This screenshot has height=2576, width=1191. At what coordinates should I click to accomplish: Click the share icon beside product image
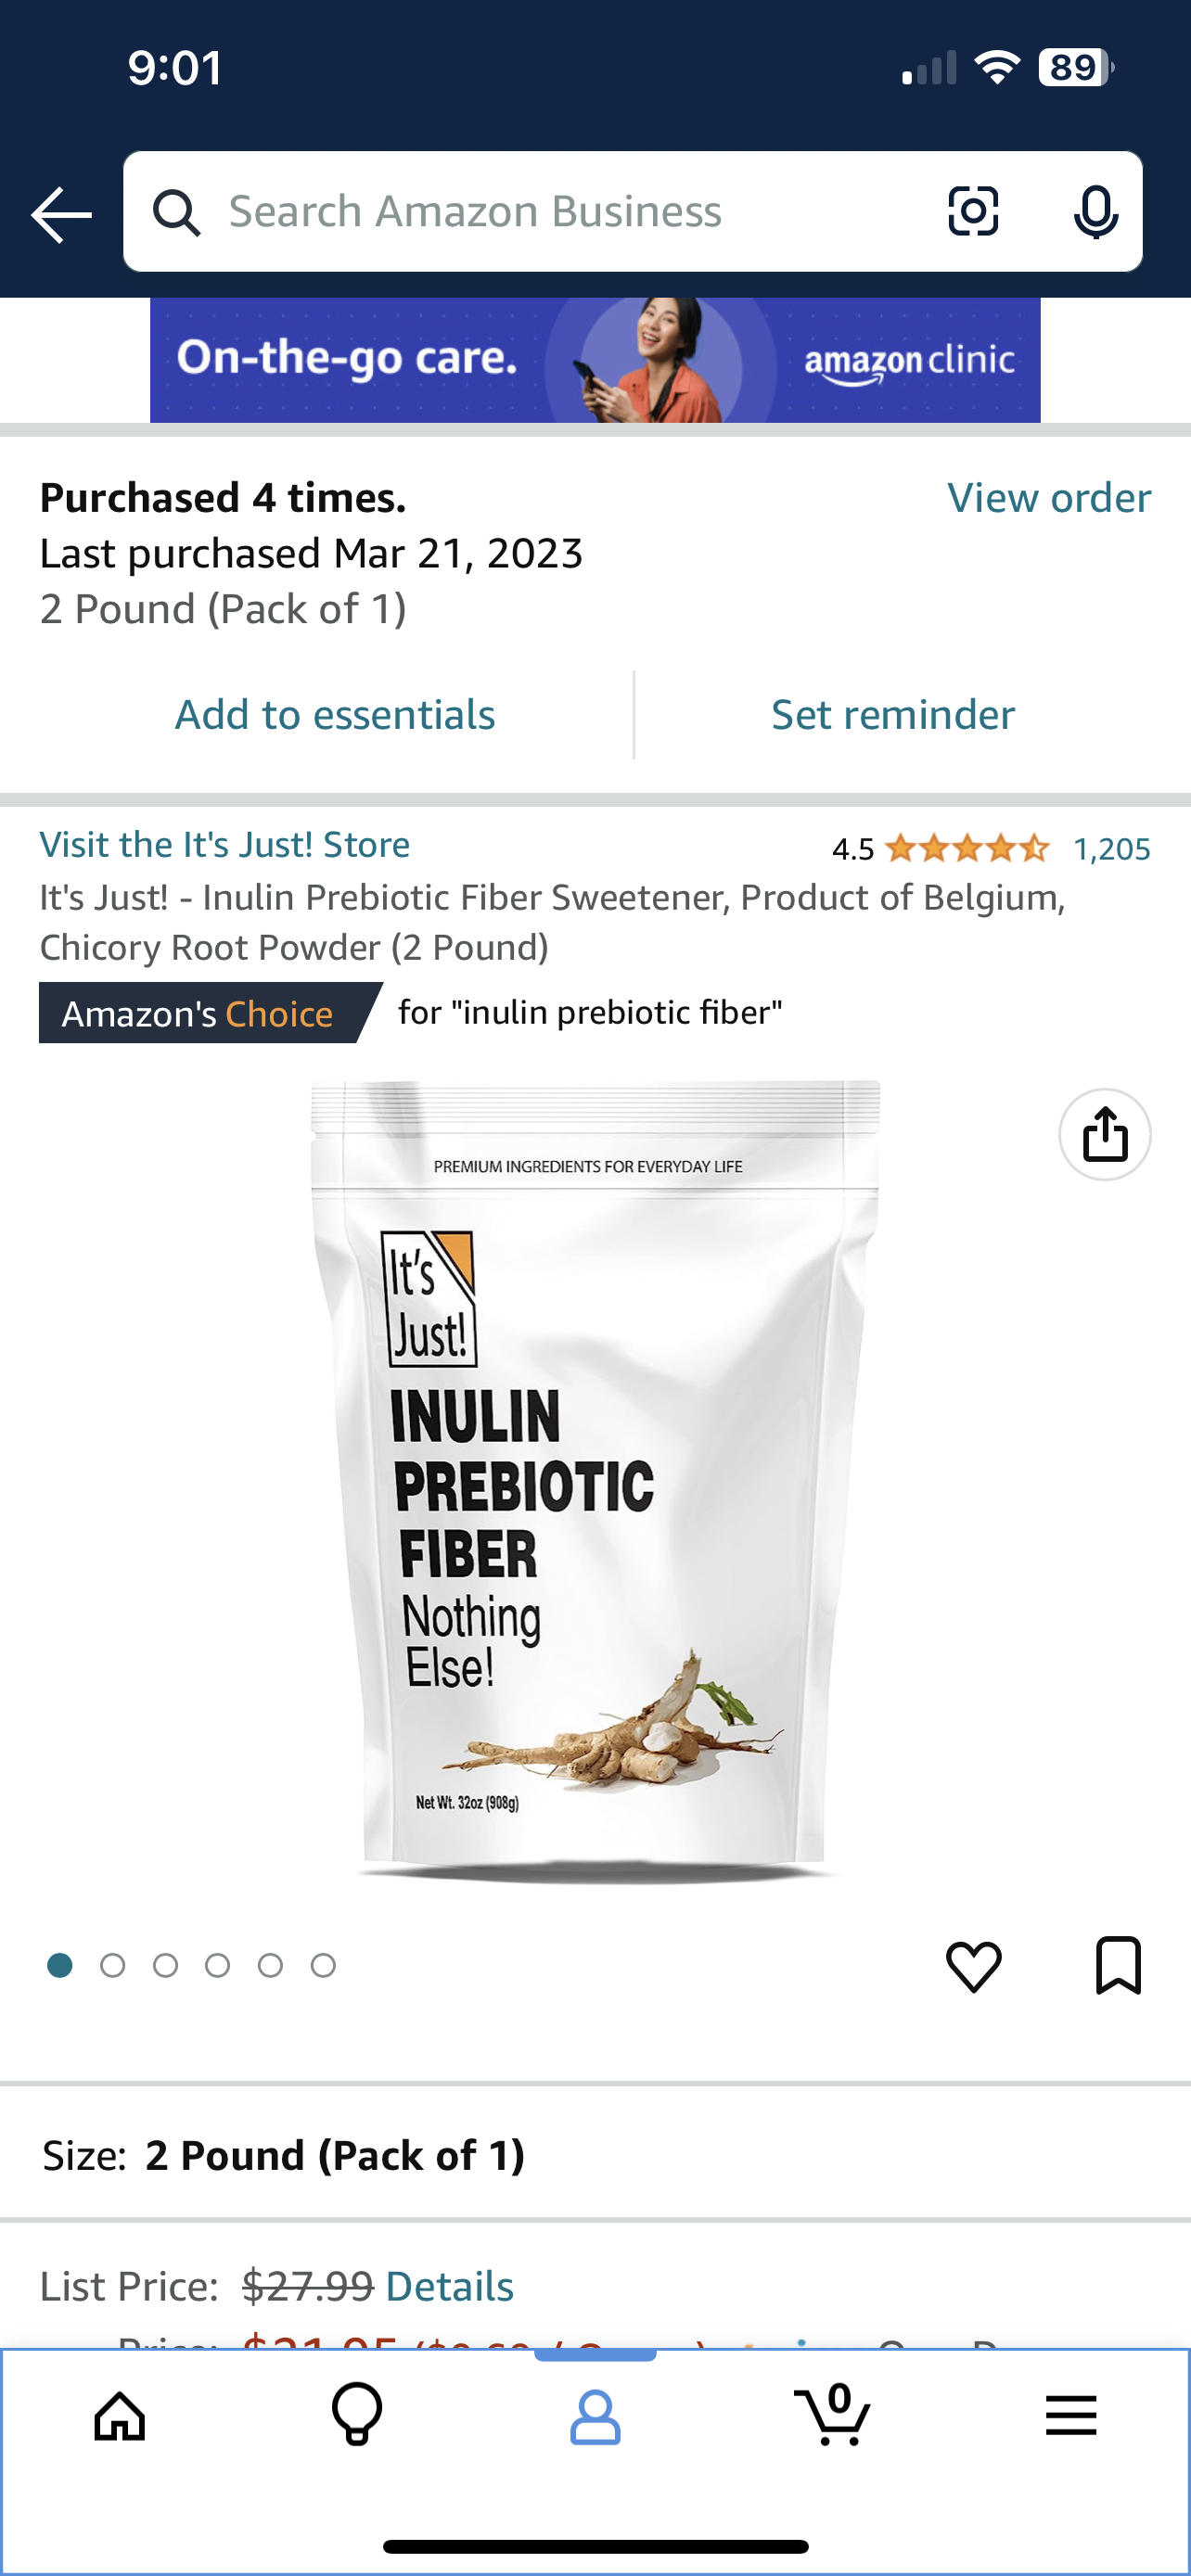click(1104, 1134)
